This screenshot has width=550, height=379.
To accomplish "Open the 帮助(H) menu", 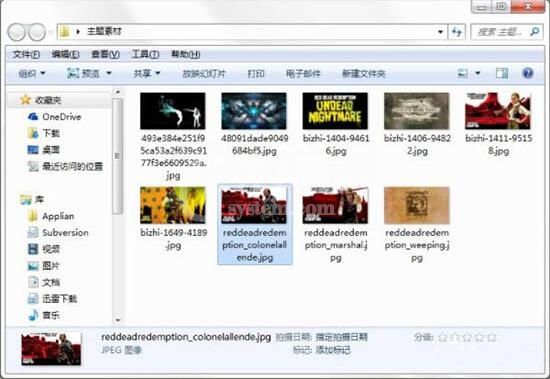I will [186, 54].
